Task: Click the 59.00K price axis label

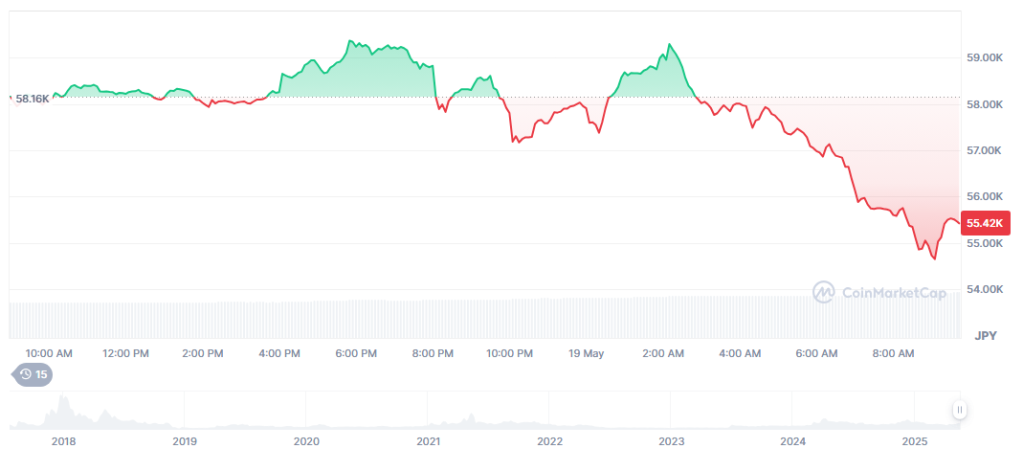Action: point(985,58)
